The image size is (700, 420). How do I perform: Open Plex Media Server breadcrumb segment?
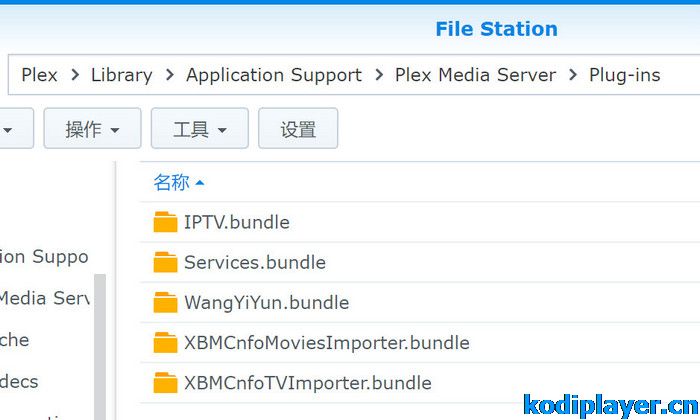(475, 75)
